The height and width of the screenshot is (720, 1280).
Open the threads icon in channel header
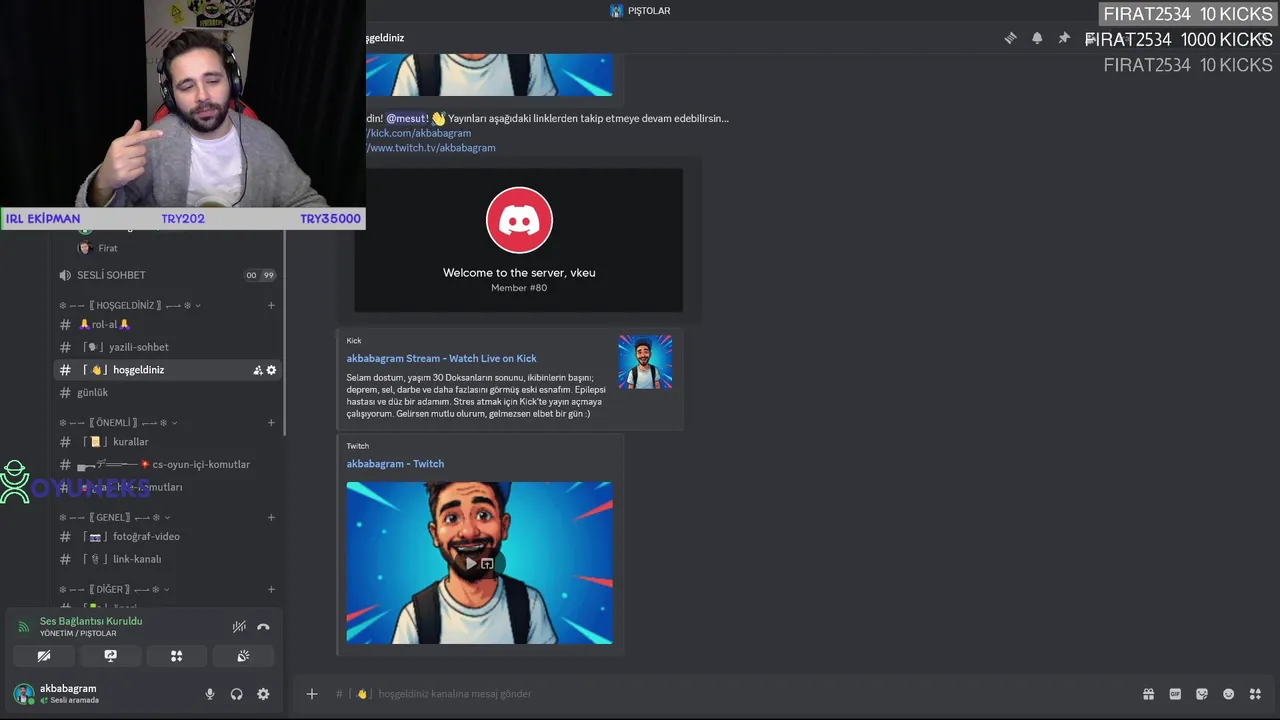pyautogui.click(x=1010, y=38)
